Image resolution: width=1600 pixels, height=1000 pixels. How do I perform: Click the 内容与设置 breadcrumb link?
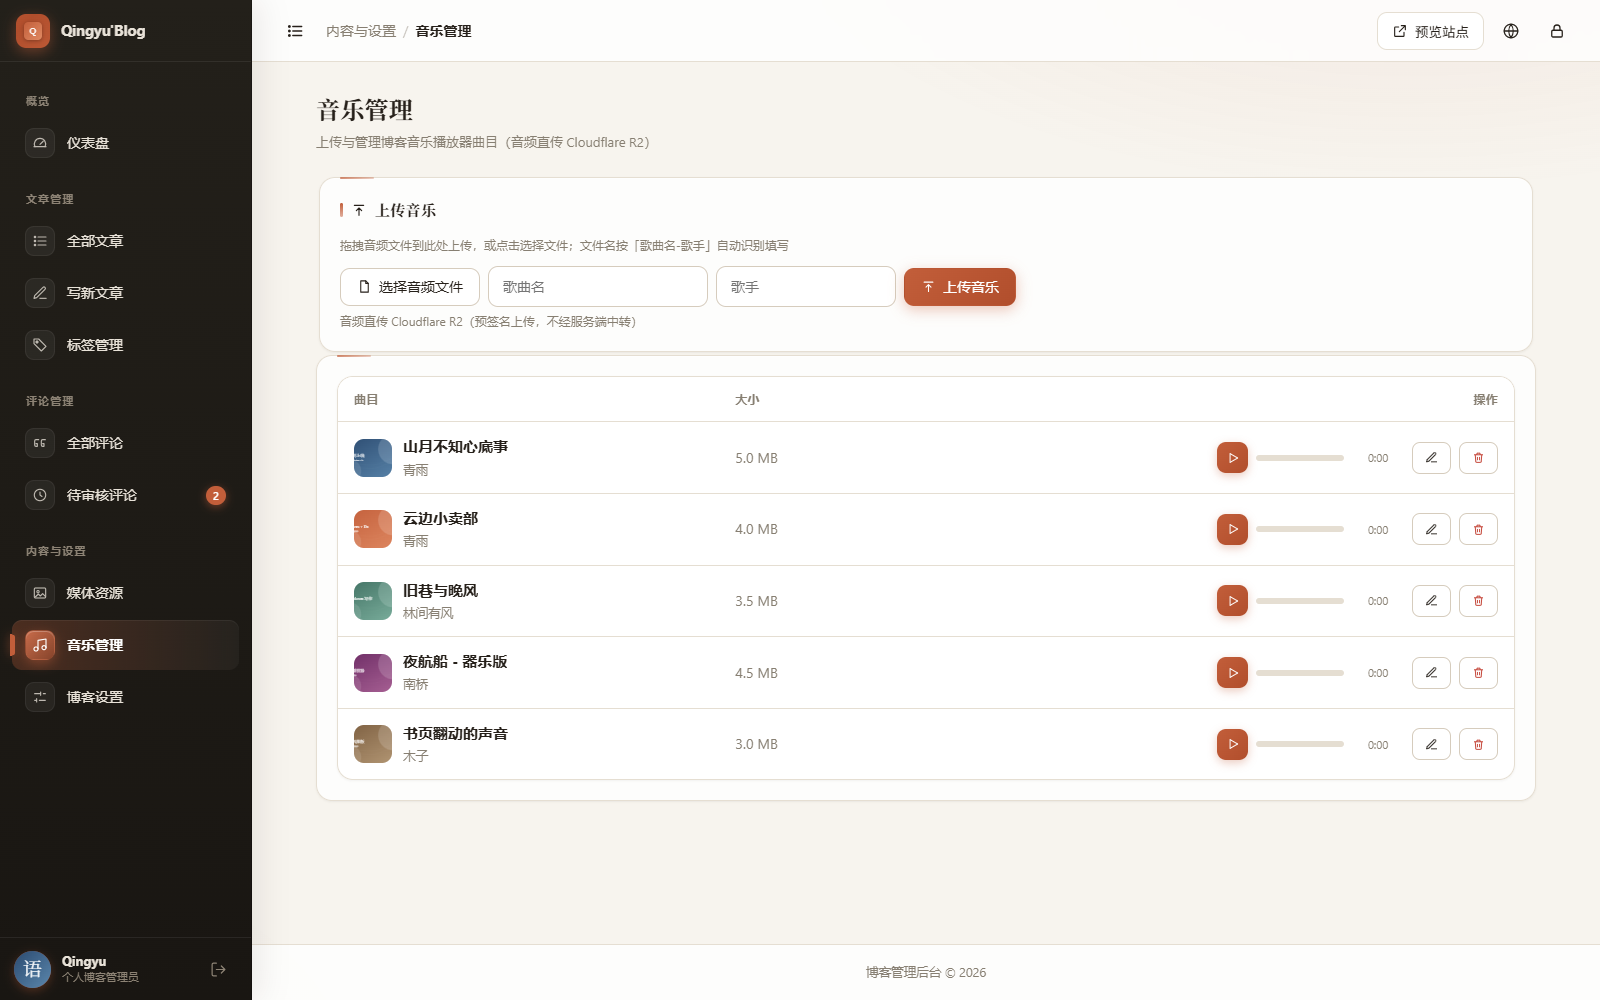pos(361,31)
